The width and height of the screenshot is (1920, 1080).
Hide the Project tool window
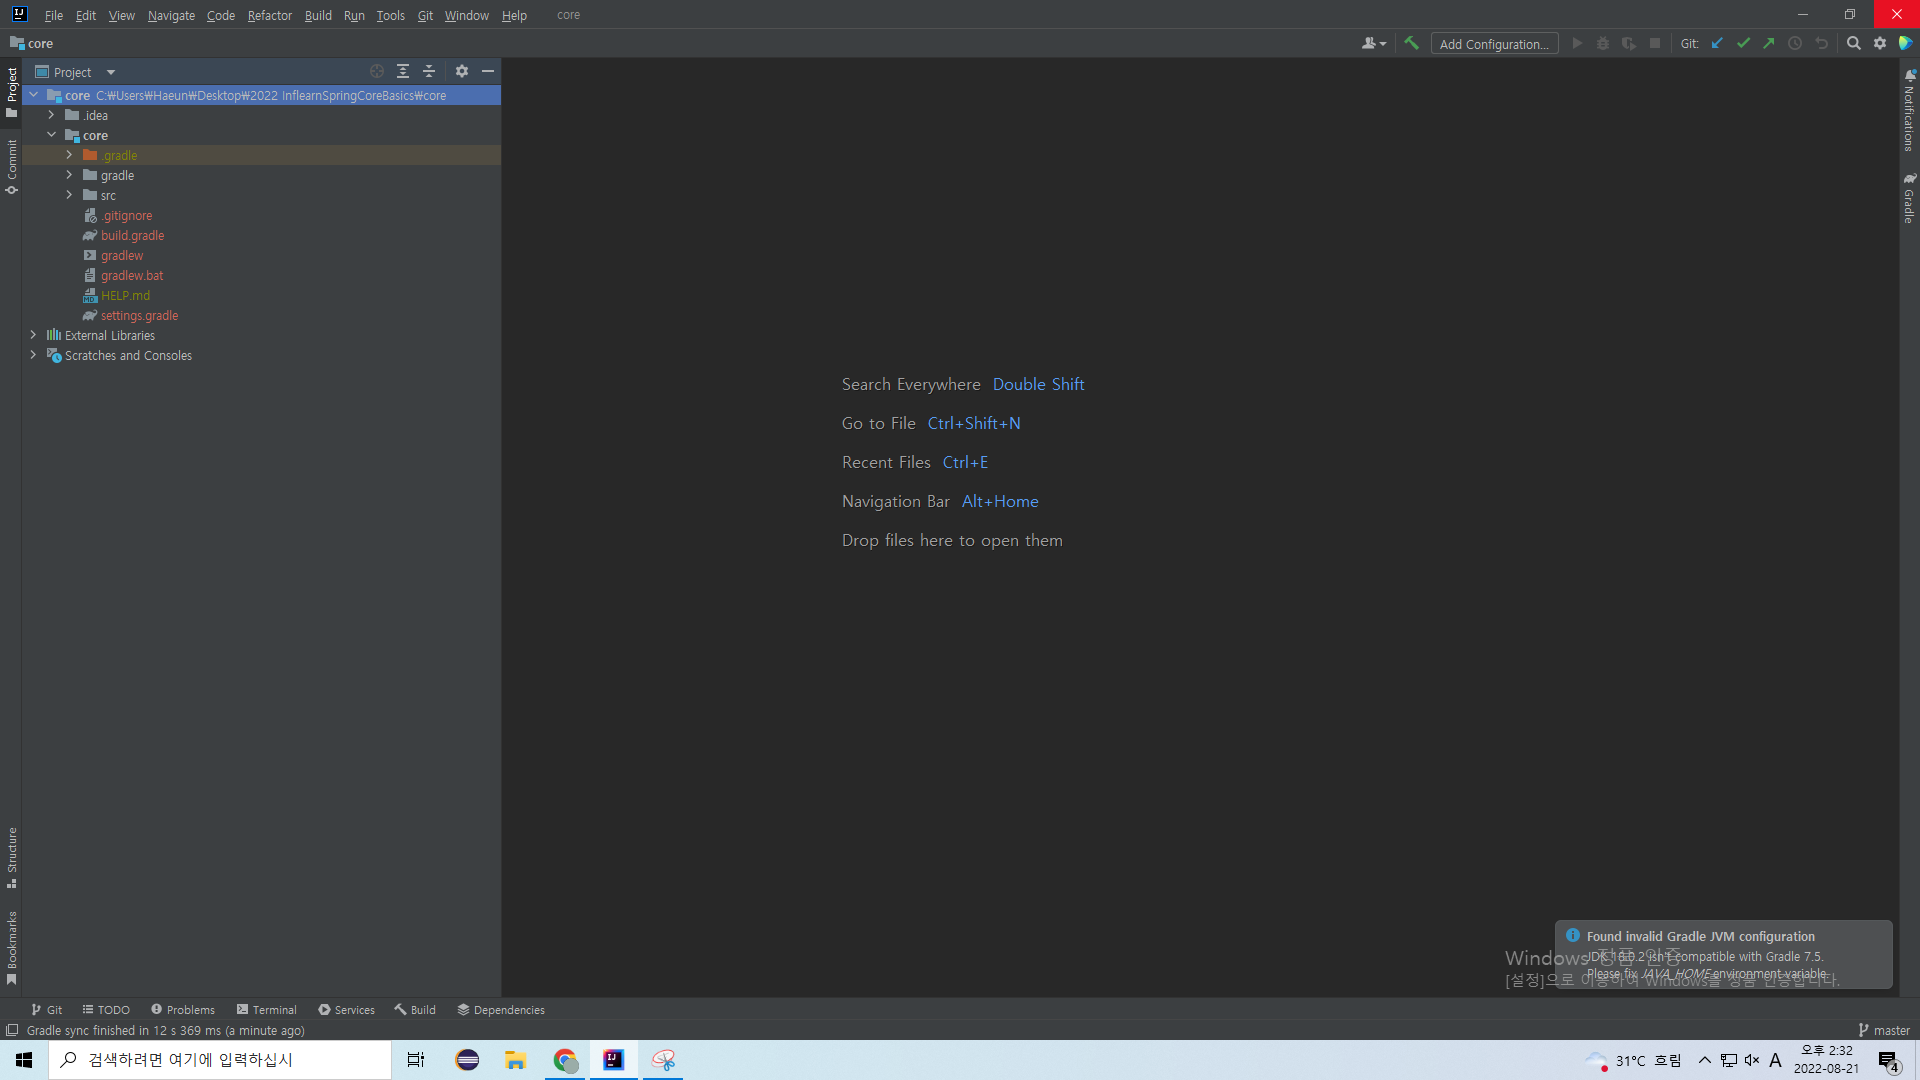pyautogui.click(x=488, y=71)
